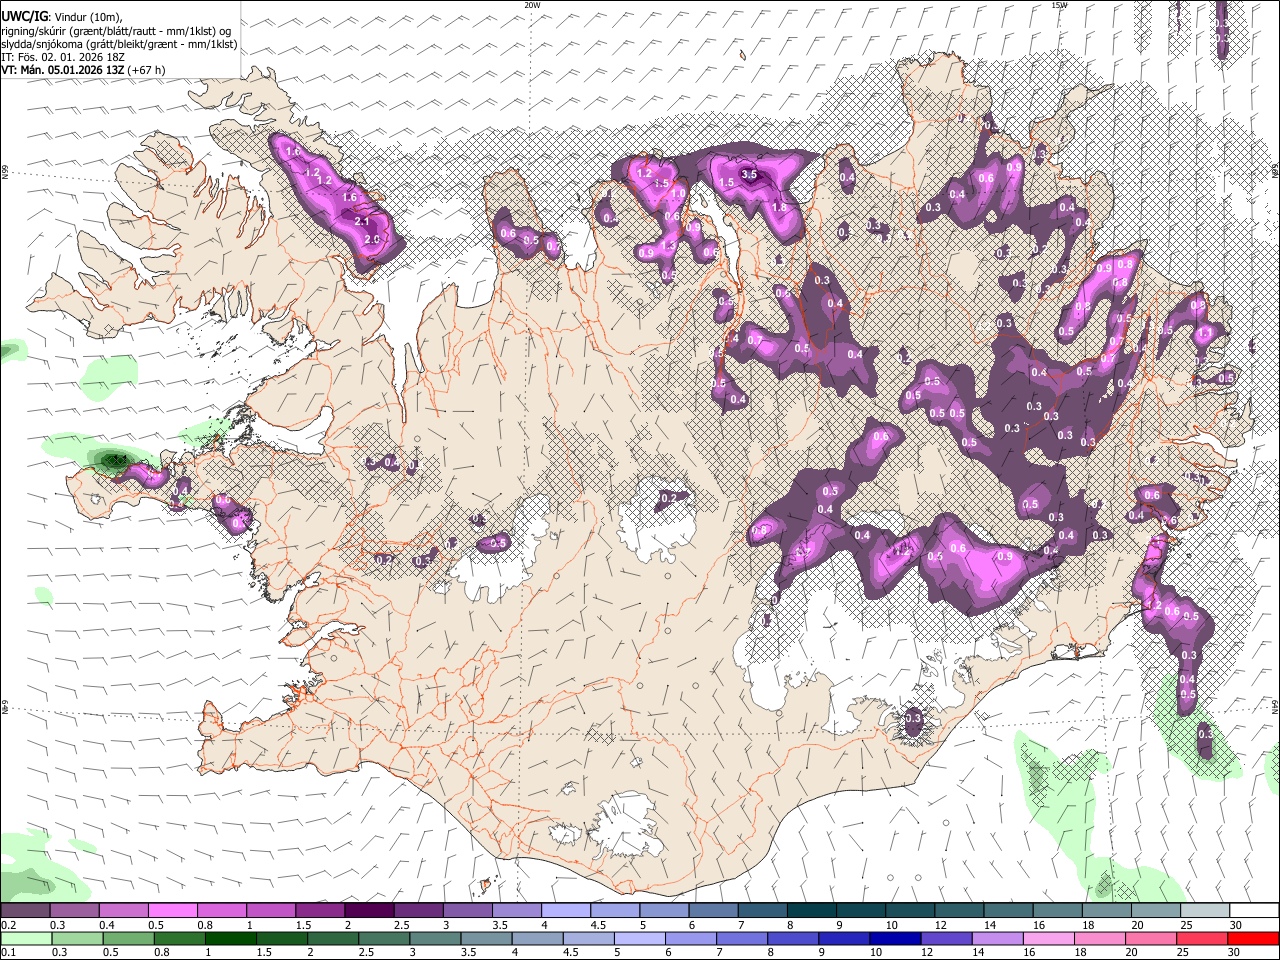Screen dimensions: 1280x960
Task: Click the '0.2' label in the snow legend
Action: [x=8, y=925]
